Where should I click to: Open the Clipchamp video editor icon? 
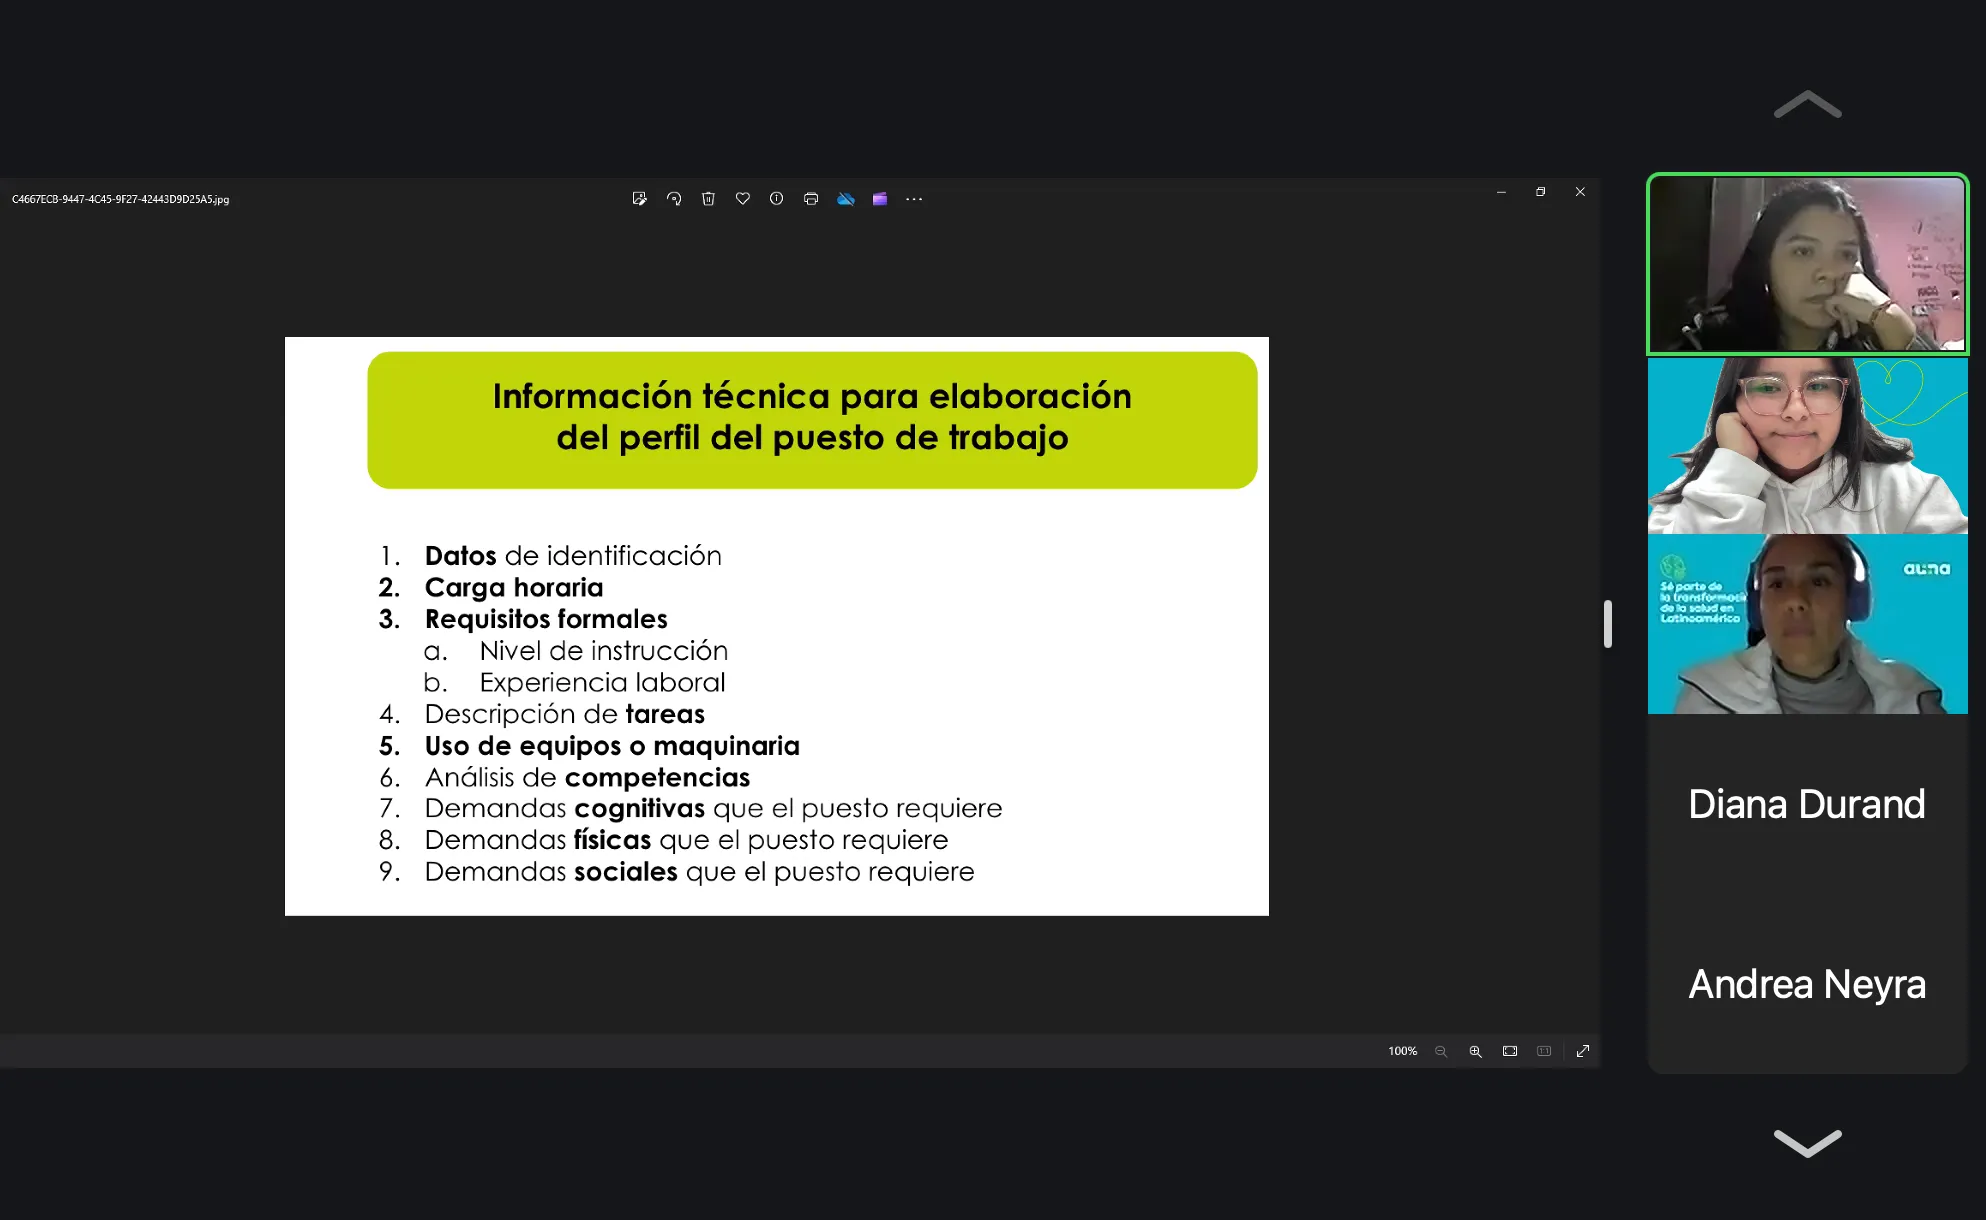[880, 199]
